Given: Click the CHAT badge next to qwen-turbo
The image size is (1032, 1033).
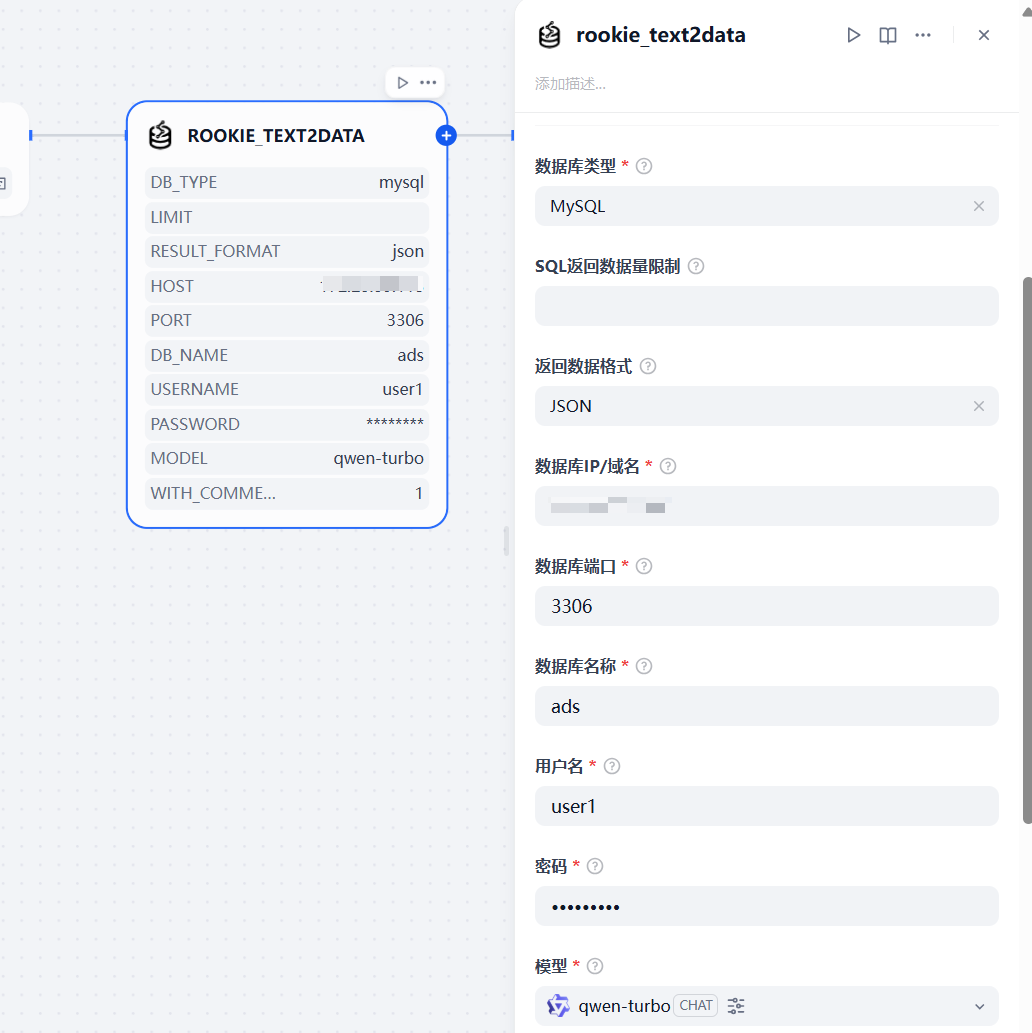Looking at the screenshot, I should point(695,1005).
